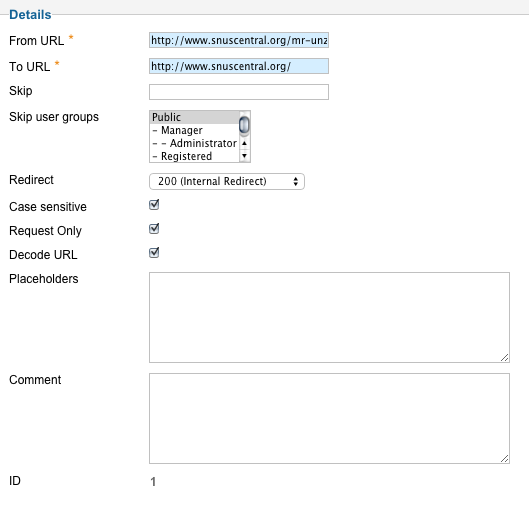The width and height of the screenshot is (529, 510).
Task: Click the Redirect dropdown stepper arrows
Action: pos(296,181)
